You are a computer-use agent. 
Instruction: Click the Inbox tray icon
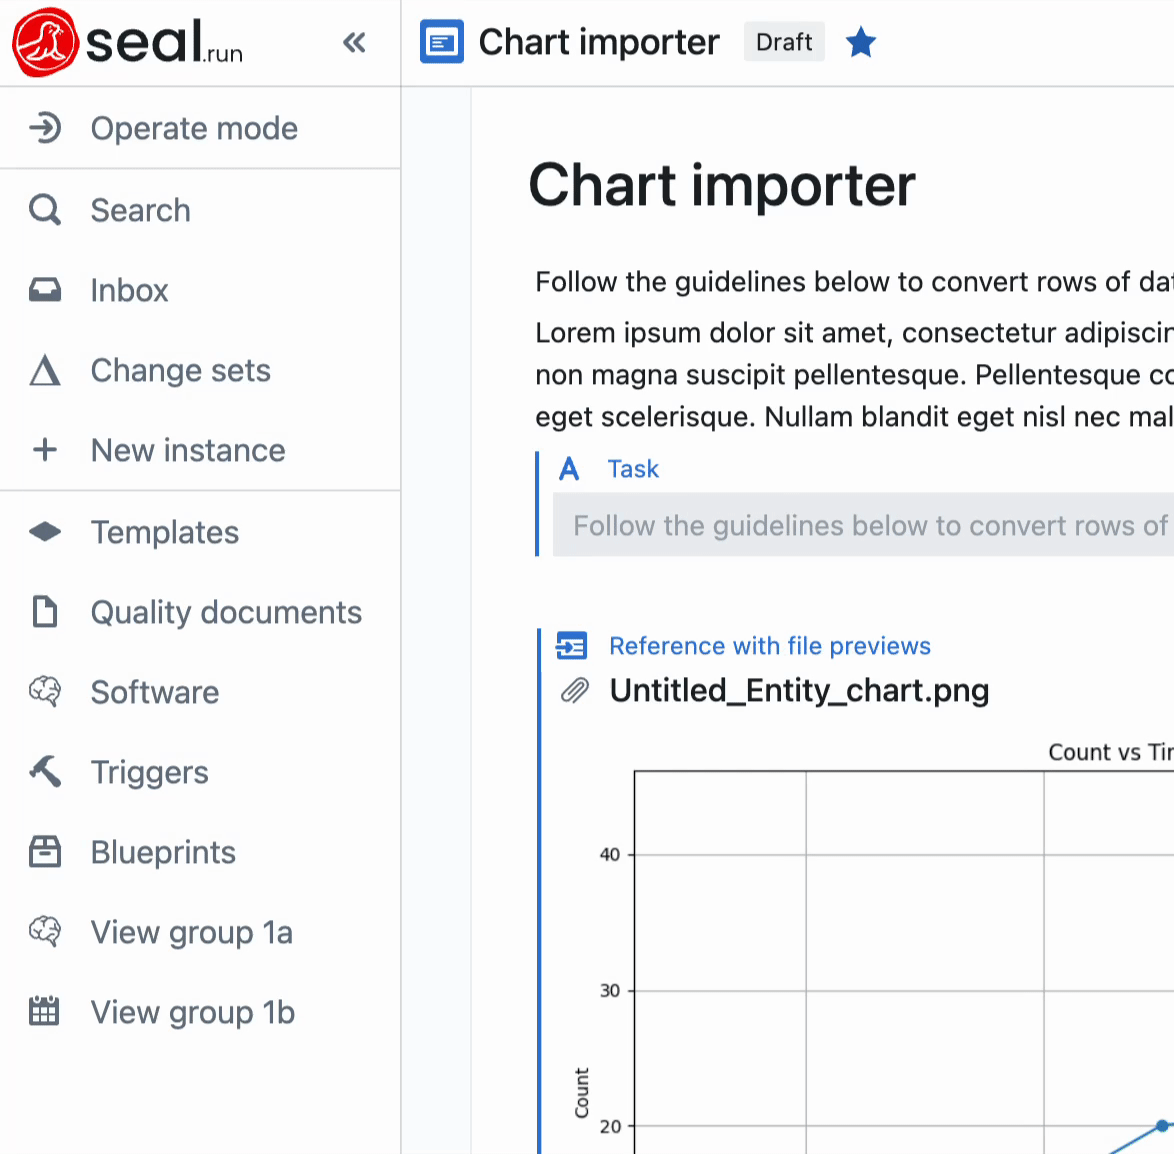[45, 290]
